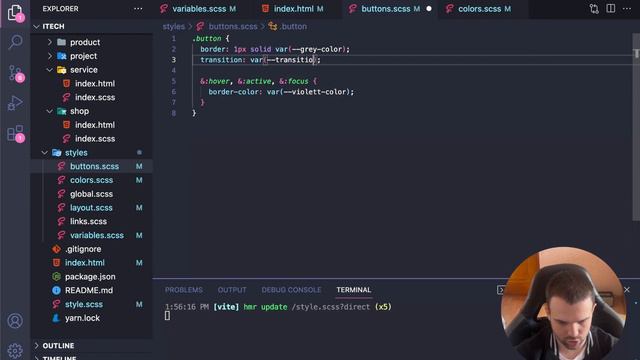The image size is (640, 360).
Task: Open the DEBUG CONSOLE panel tab
Action: [x=291, y=290]
